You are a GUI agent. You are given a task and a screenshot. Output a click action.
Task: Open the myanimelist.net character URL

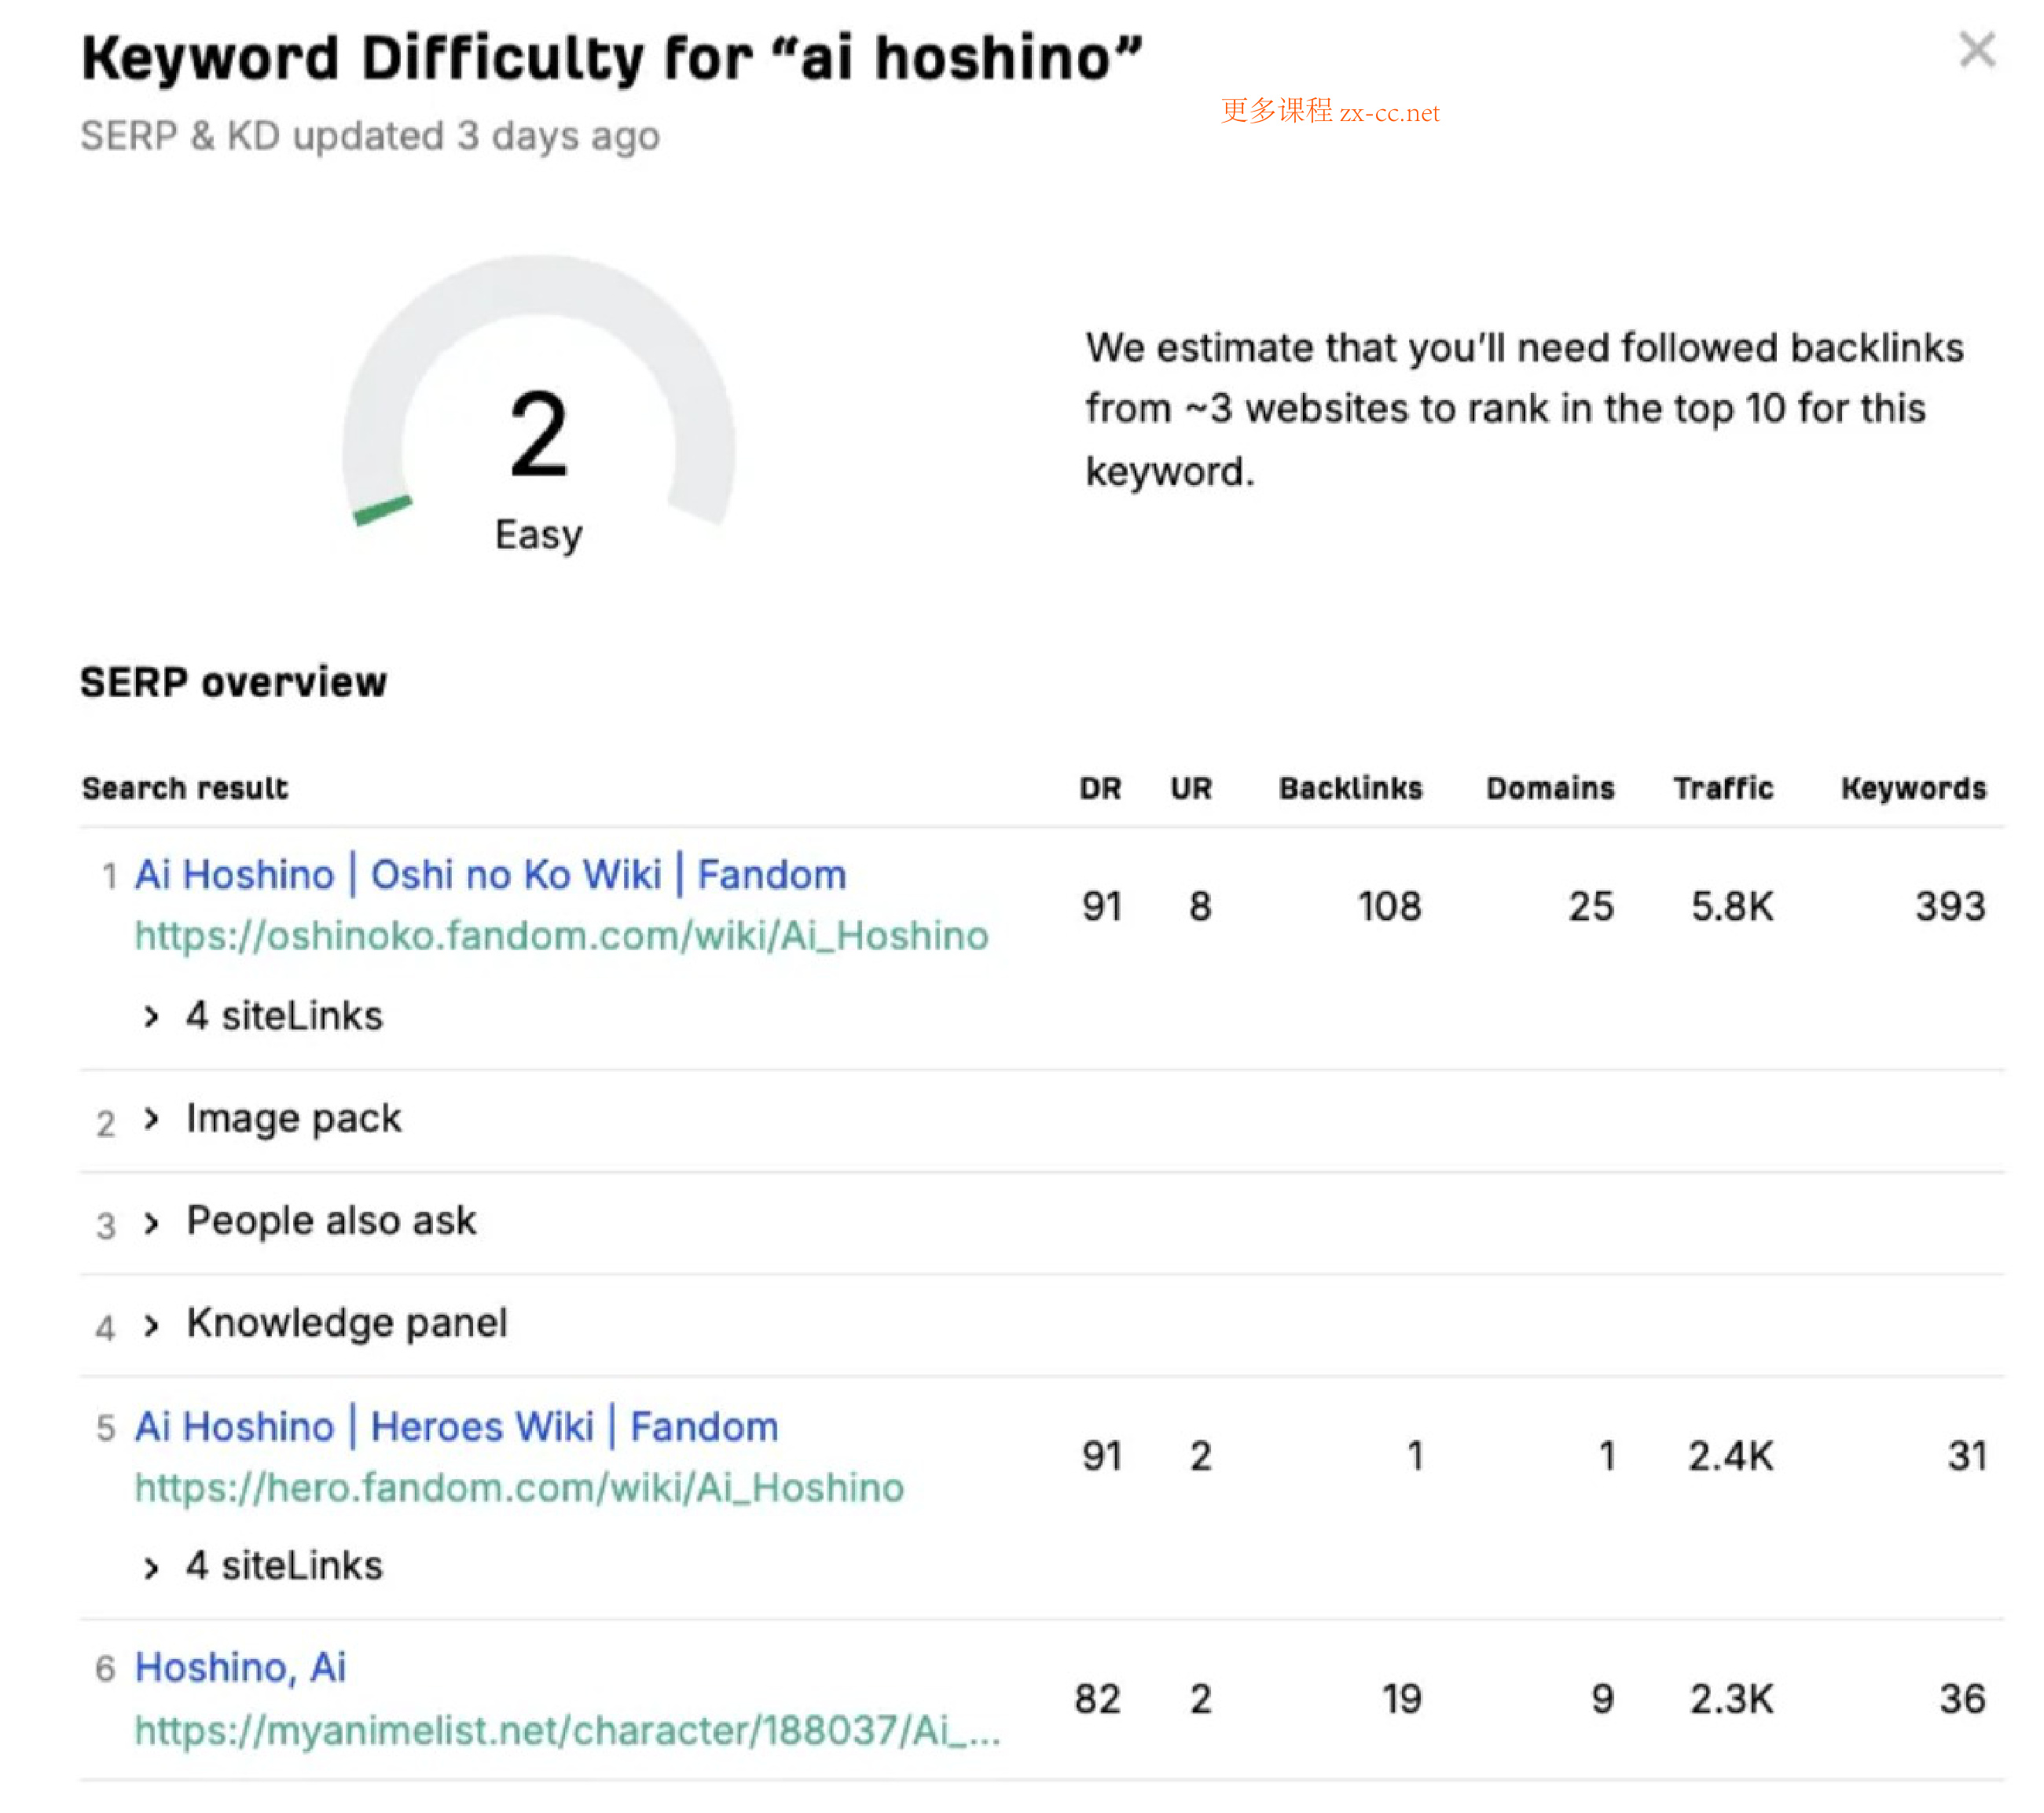pyautogui.click(x=567, y=1730)
